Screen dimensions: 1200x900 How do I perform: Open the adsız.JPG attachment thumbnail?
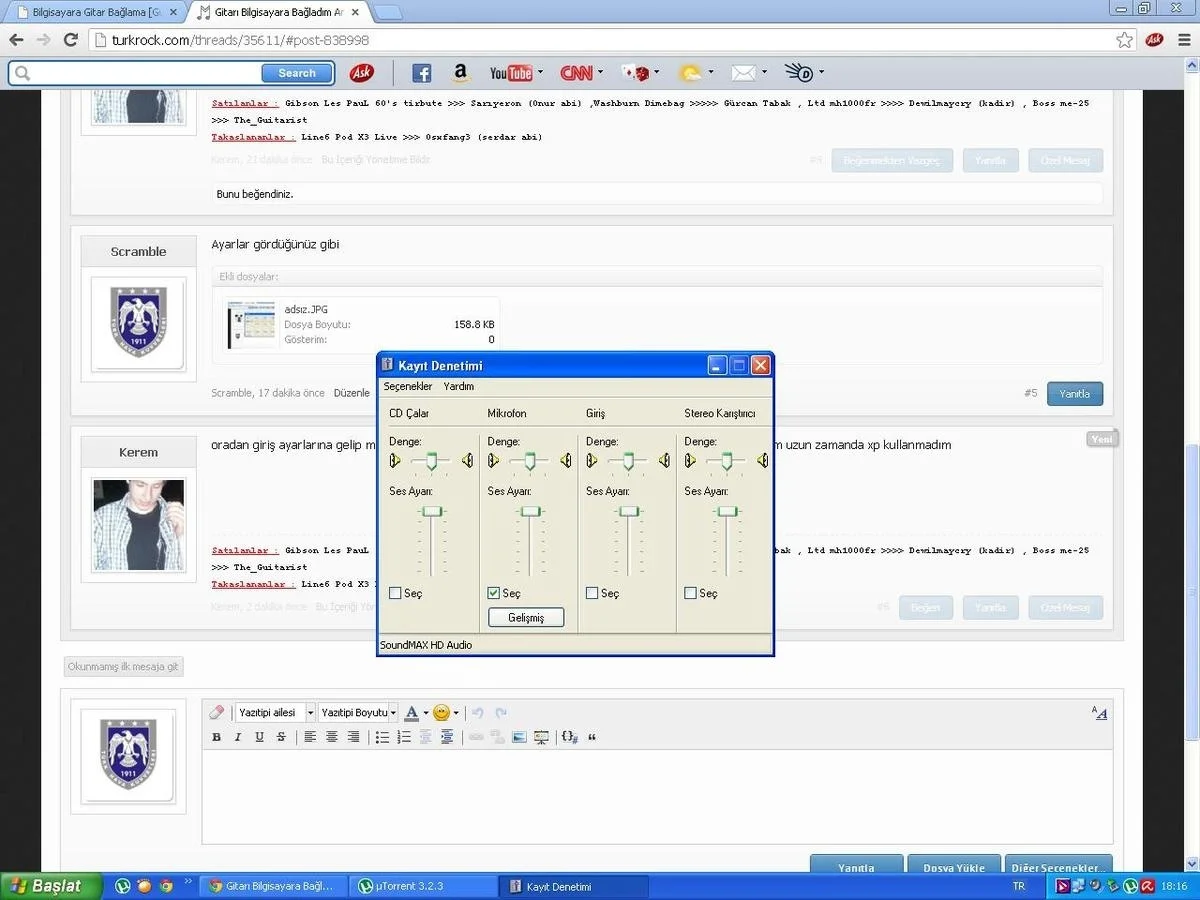(251, 325)
